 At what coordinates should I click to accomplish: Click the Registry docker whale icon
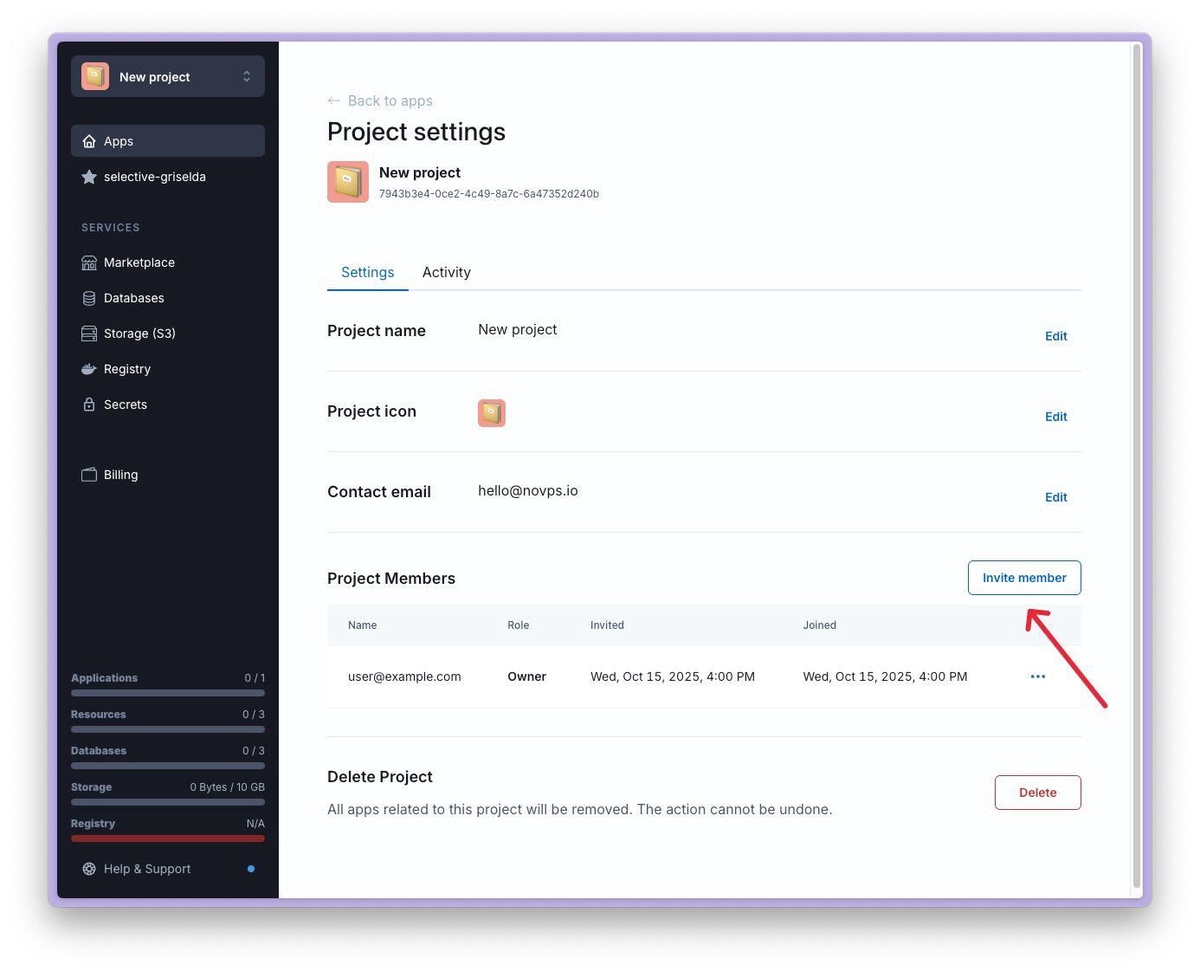coord(89,369)
